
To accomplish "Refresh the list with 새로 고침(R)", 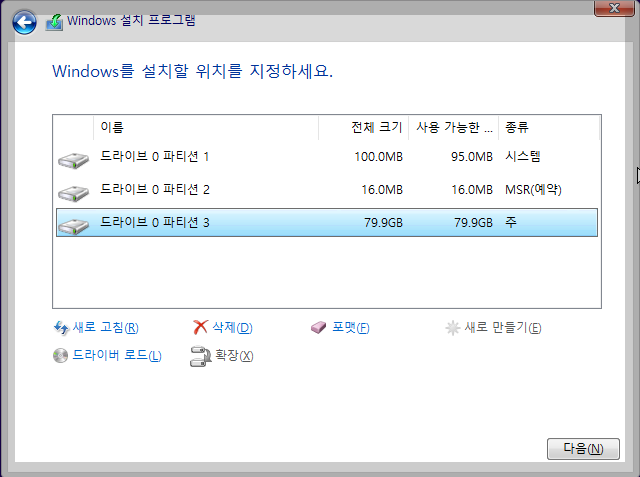I will [x=106, y=328].
